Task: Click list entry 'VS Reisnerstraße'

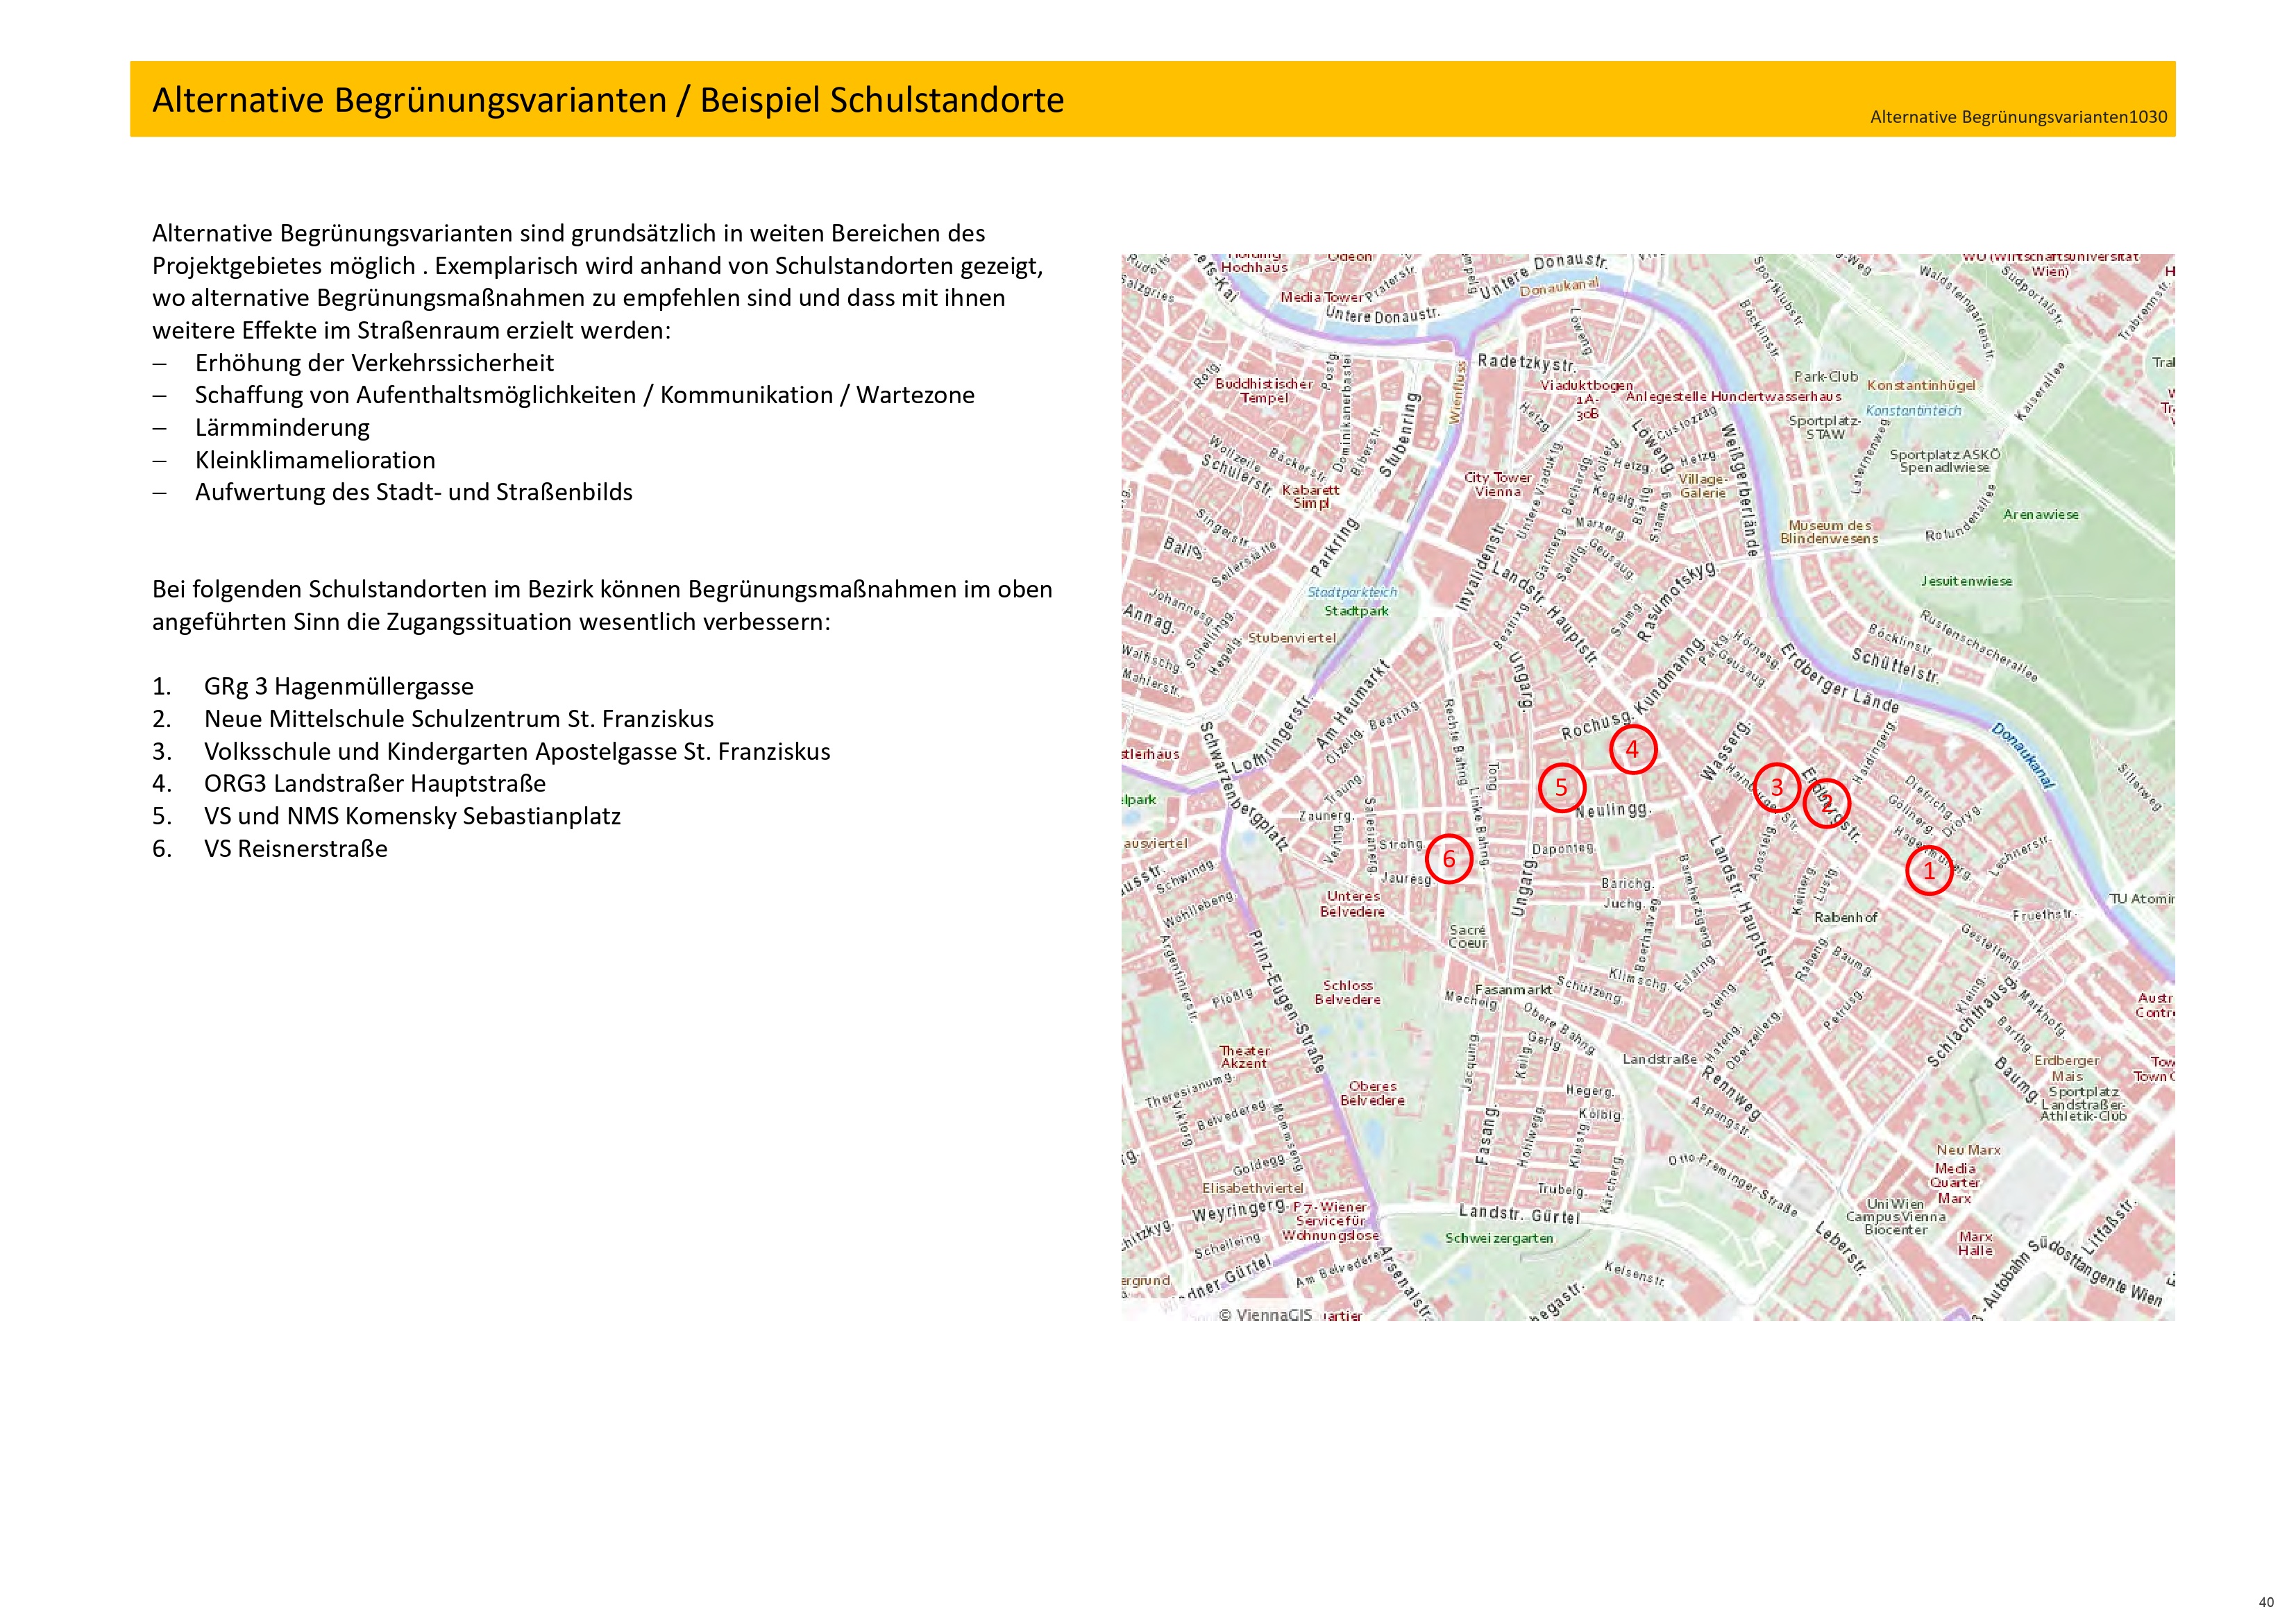Action: [295, 848]
